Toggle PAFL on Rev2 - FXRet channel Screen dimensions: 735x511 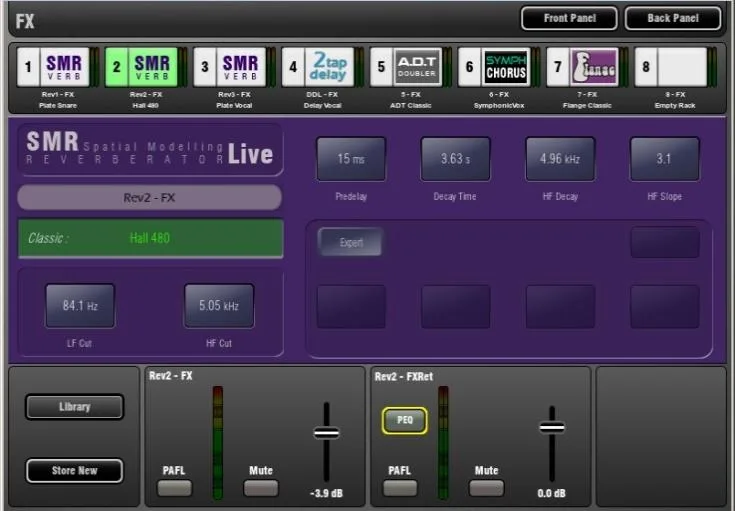point(400,488)
